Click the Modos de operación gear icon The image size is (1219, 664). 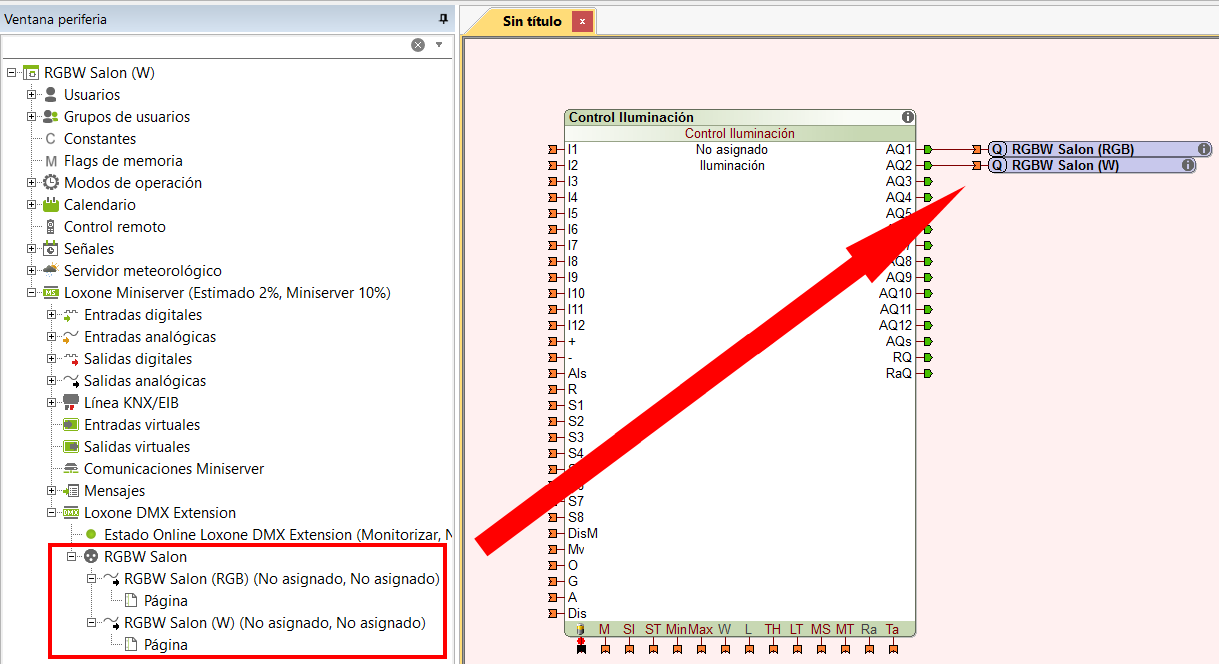[51, 183]
